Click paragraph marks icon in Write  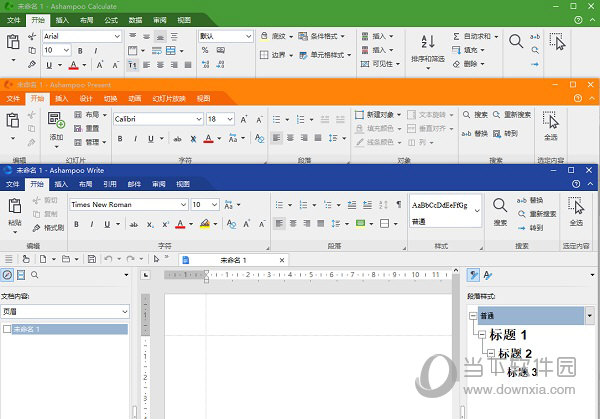pos(399,205)
